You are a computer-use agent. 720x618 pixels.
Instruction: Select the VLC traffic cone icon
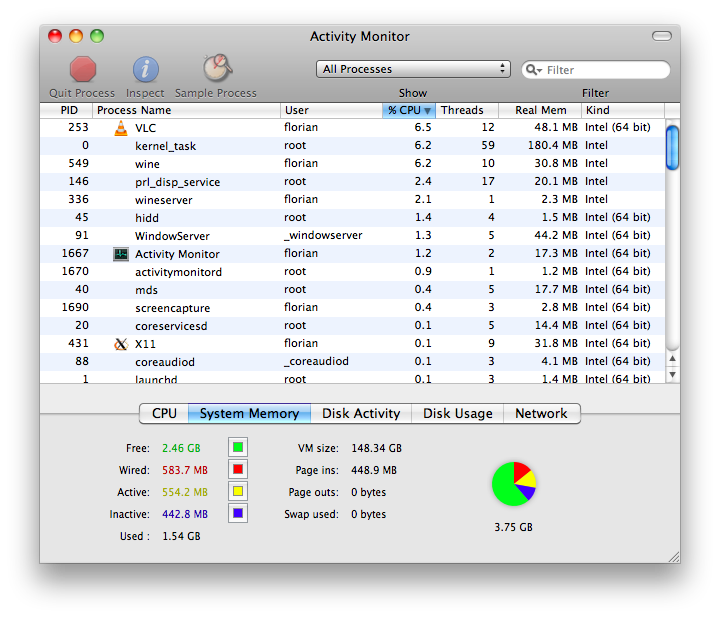tap(121, 128)
